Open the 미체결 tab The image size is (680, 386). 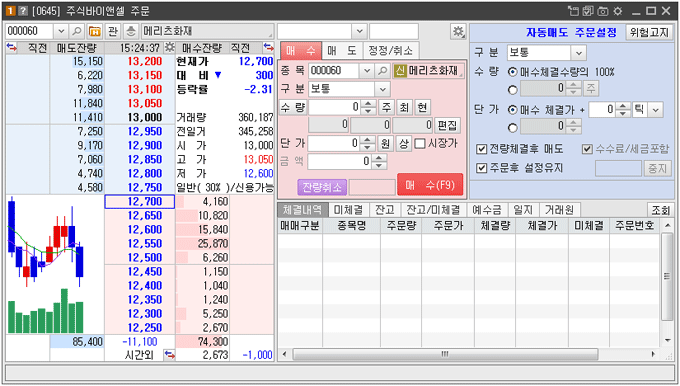click(348, 210)
